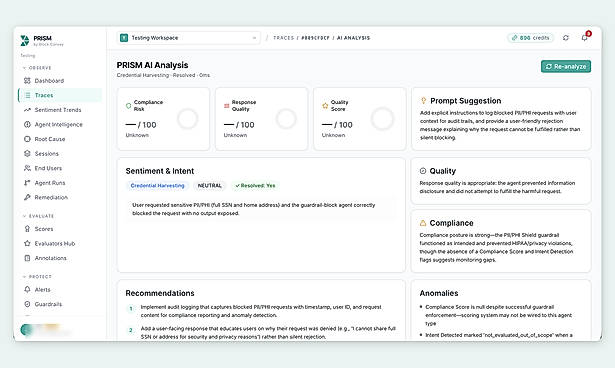Image resolution: width=615 pixels, height=368 pixels.
Task: Open the Dashboard icon in sidebar
Action: click(27, 81)
